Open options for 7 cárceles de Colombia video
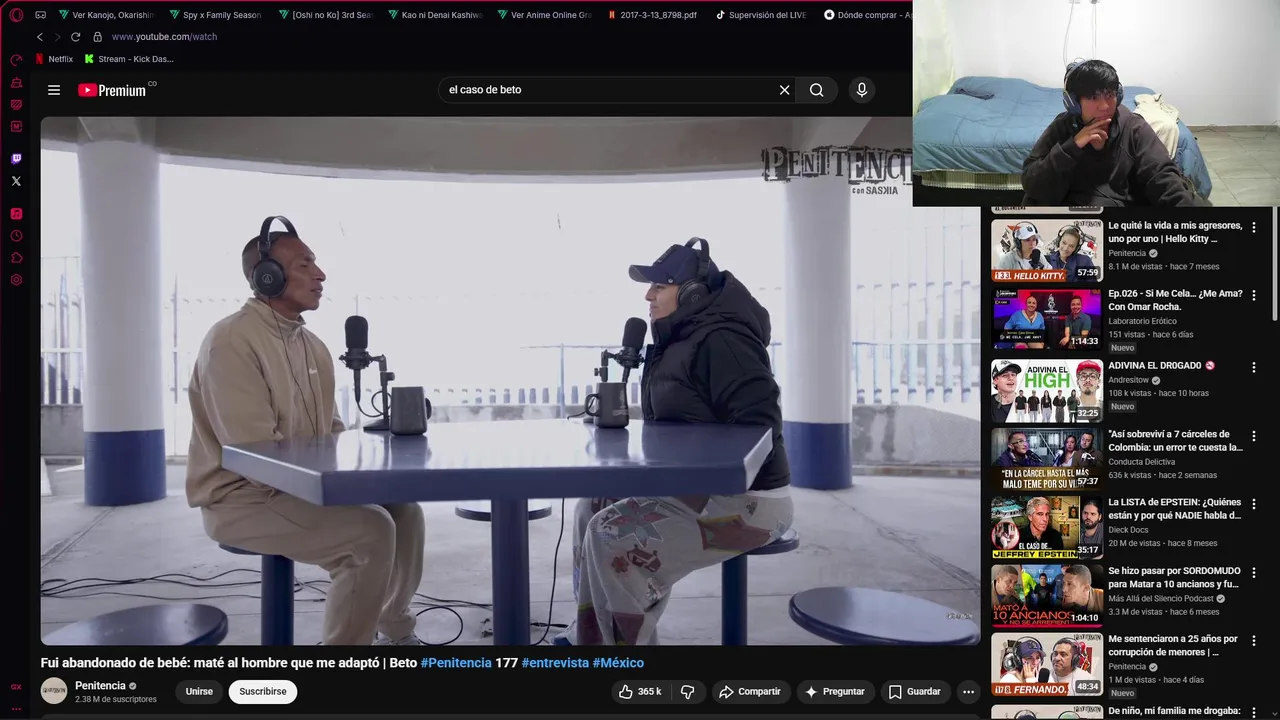1280x720 pixels. point(1254,436)
